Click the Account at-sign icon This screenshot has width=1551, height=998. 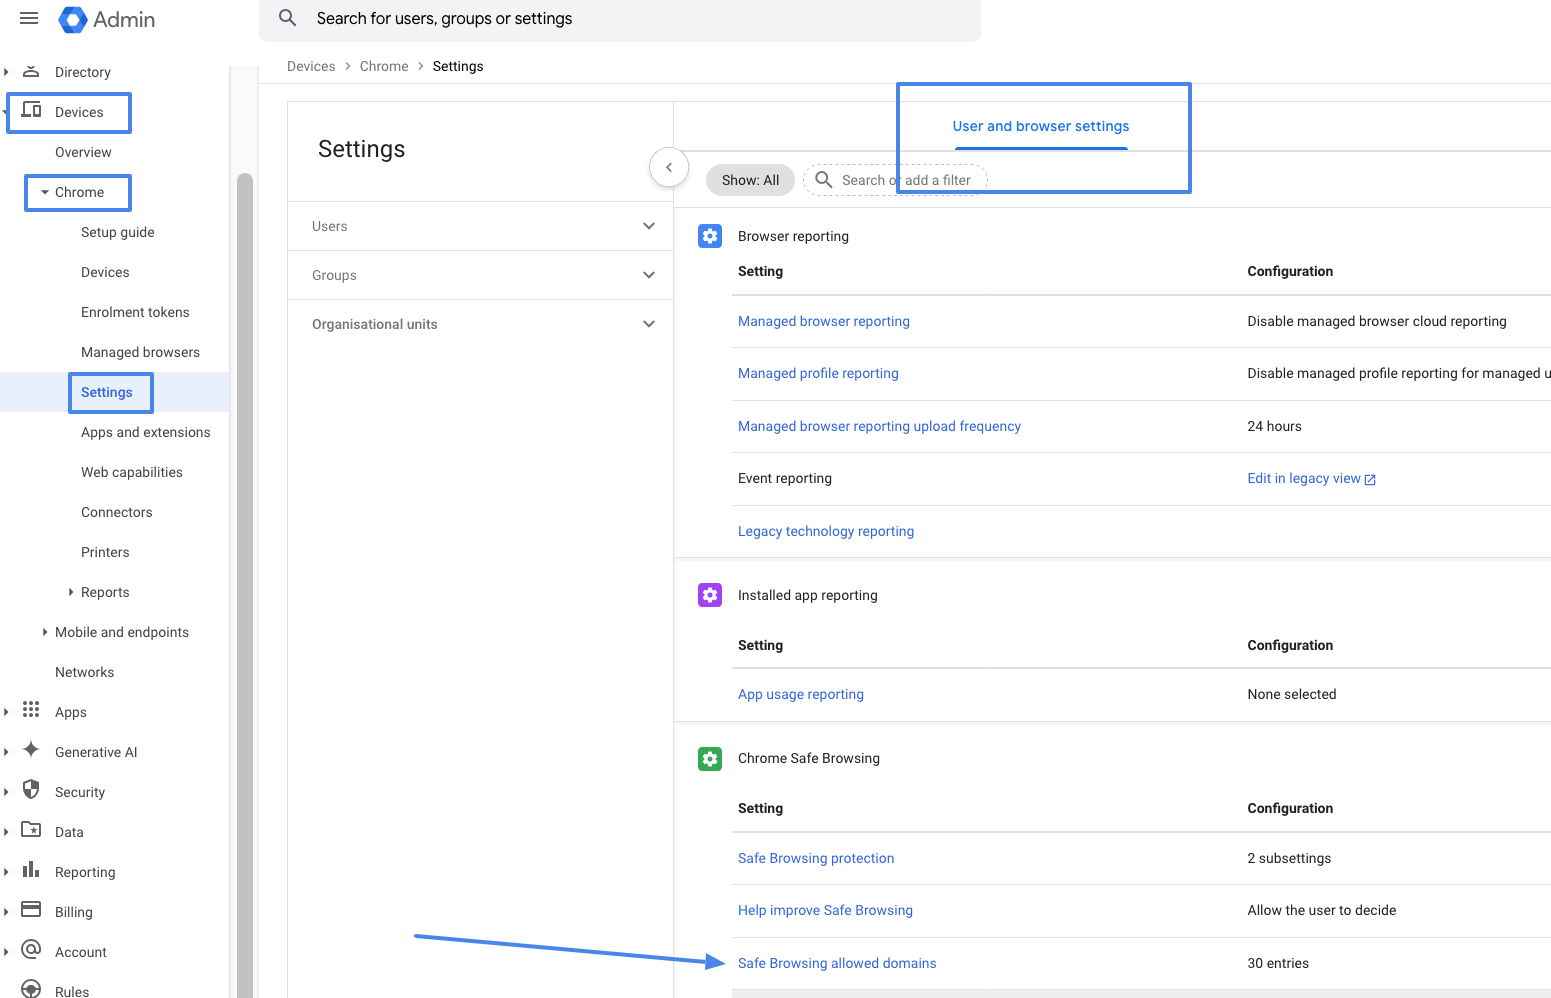click(31, 950)
